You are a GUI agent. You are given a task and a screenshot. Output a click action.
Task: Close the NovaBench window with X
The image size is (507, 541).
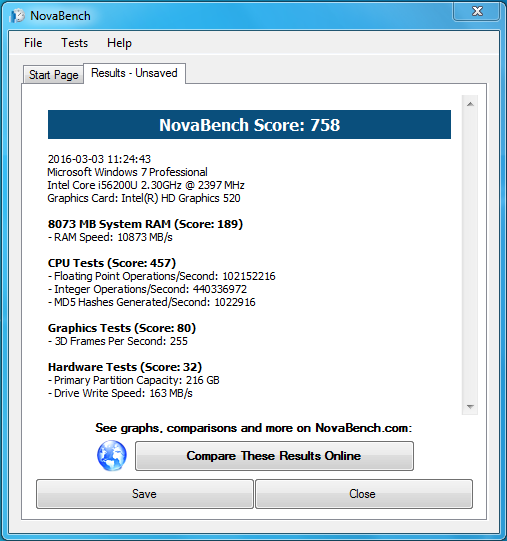coord(477,11)
